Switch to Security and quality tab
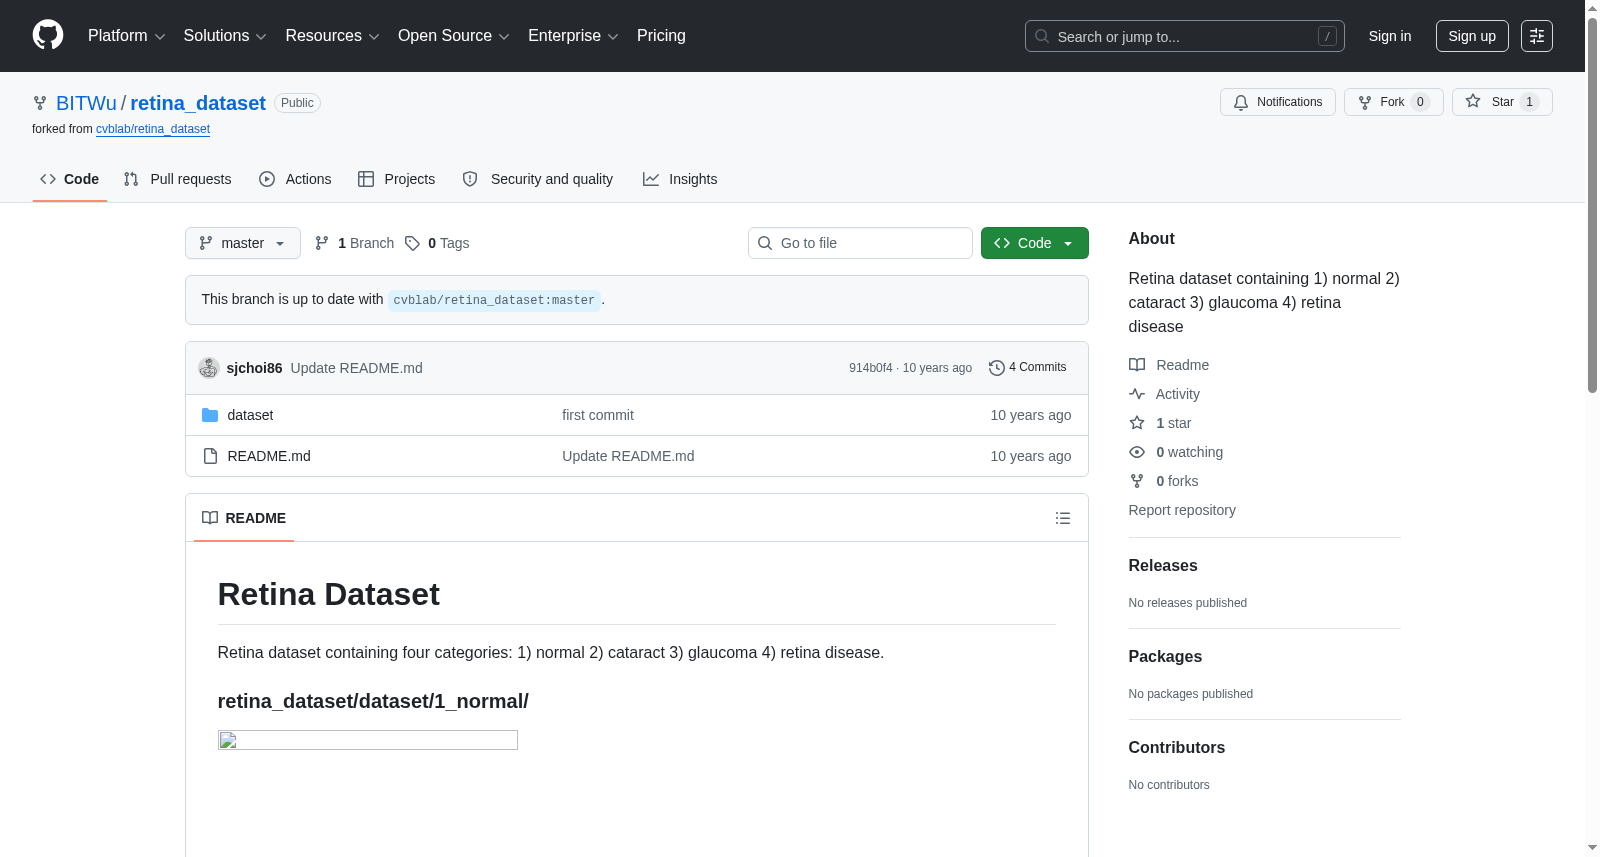Viewport: 1600px width, 857px height. point(538,179)
